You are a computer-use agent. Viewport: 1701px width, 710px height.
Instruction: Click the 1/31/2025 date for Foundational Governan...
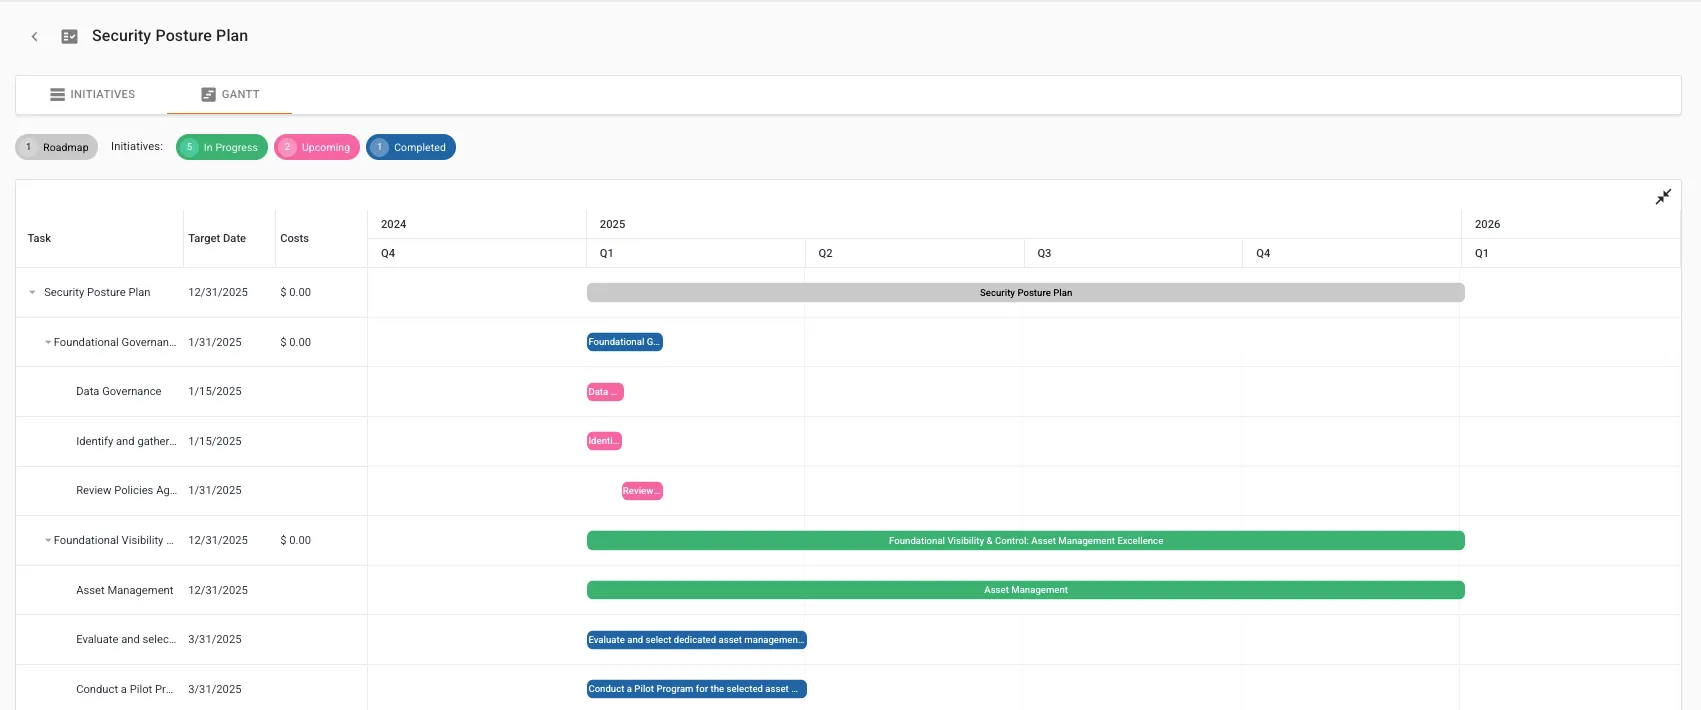point(215,342)
